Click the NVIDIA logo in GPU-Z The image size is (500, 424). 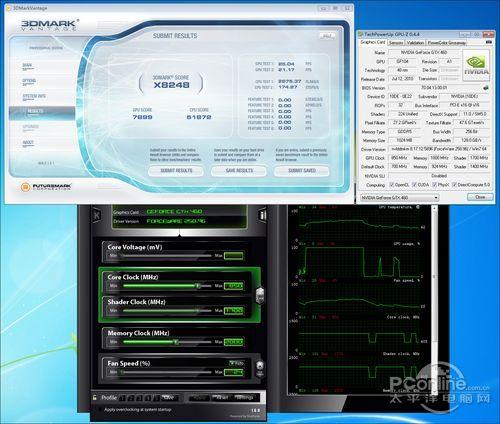point(476,65)
